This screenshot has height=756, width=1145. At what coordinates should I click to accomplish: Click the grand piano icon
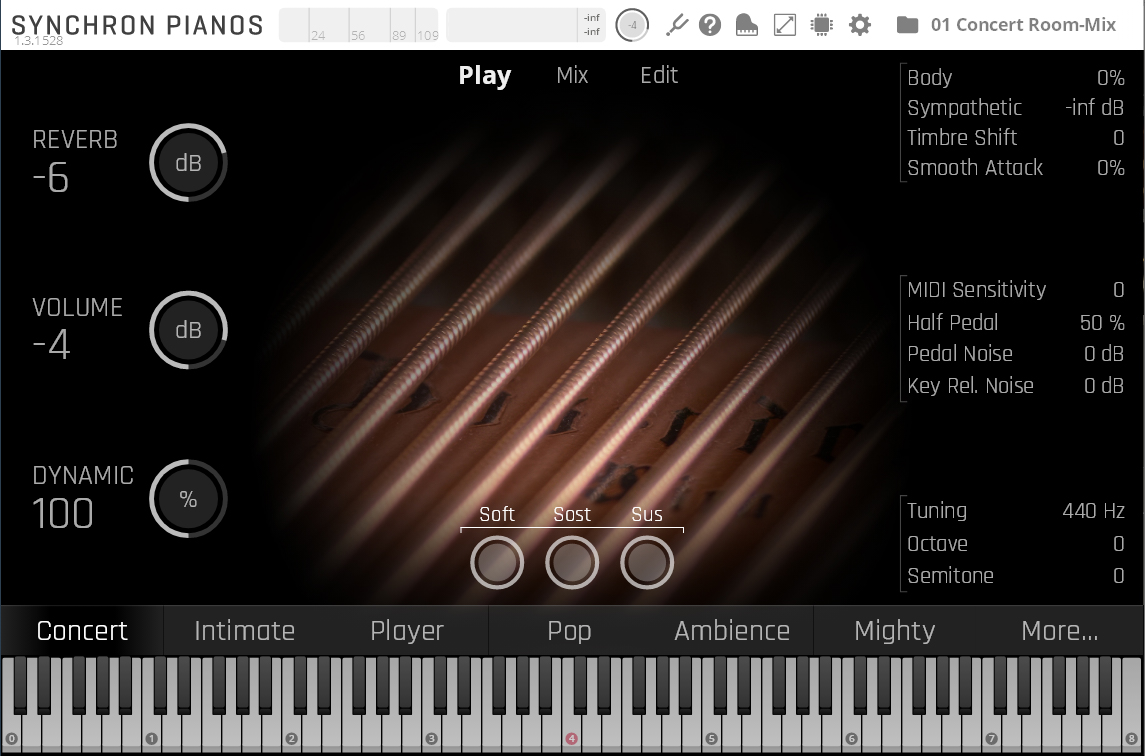pyautogui.click(x=747, y=25)
